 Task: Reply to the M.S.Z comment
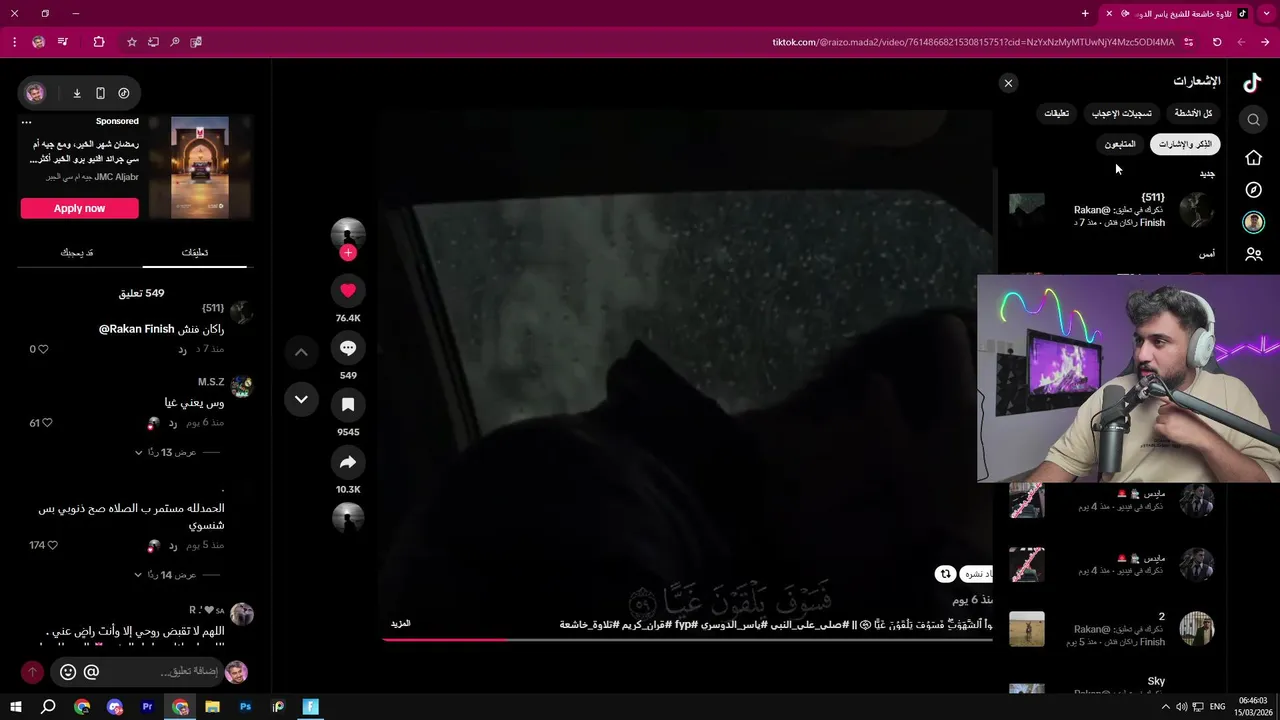(173, 423)
